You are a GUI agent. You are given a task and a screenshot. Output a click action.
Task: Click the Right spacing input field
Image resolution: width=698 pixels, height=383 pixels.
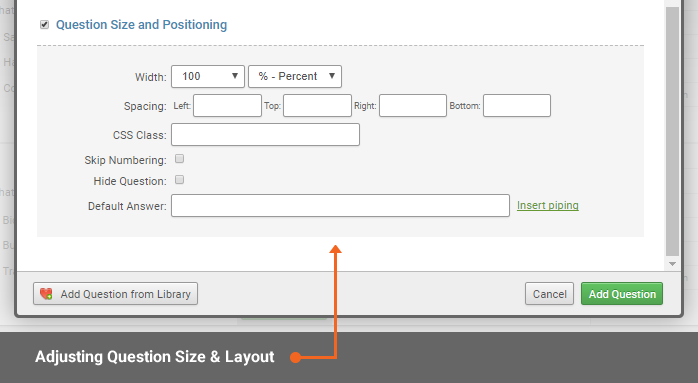[413, 106]
